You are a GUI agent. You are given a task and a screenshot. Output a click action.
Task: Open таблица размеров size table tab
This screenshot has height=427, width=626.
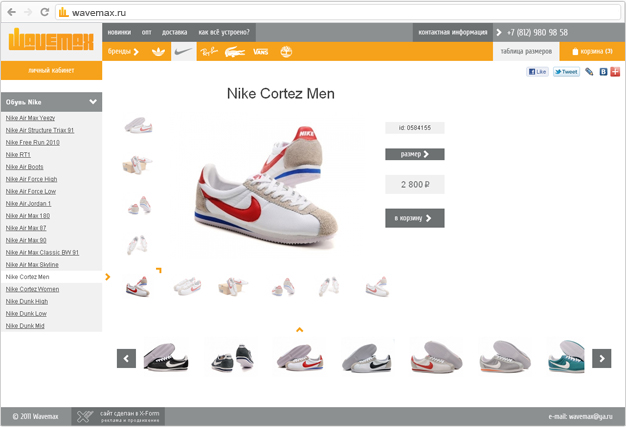click(x=526, y=51)
